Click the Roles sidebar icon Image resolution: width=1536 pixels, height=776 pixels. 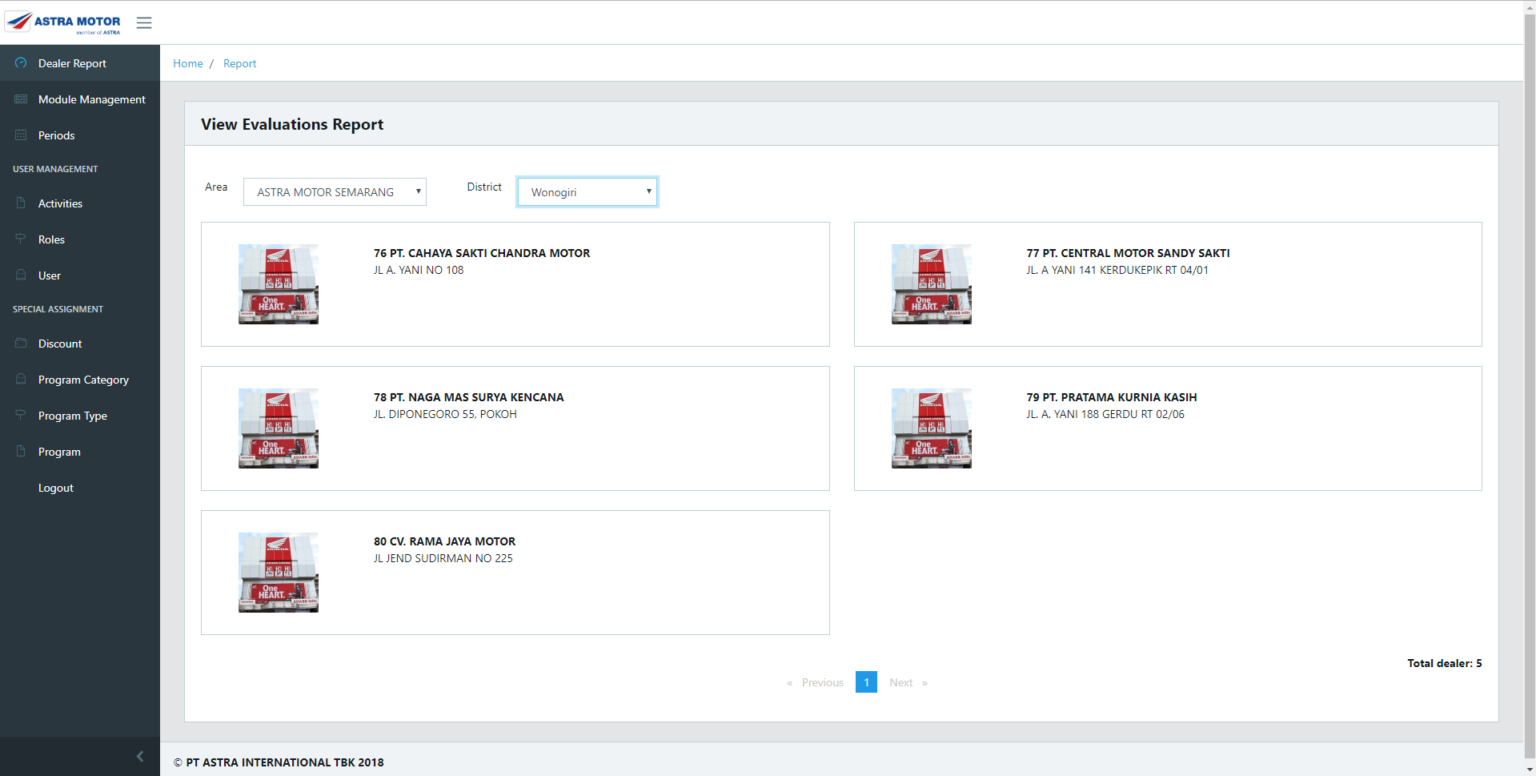click(x=21, y=239)
